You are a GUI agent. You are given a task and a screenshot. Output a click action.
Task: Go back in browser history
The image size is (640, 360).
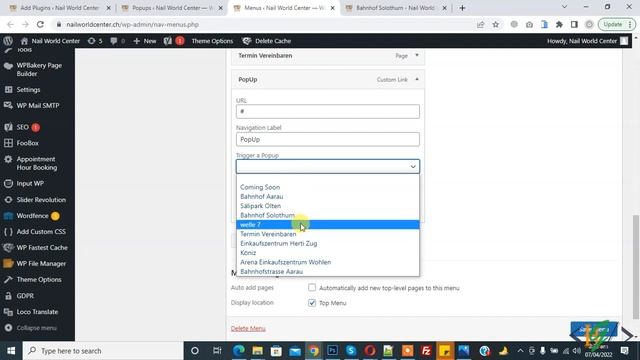coord(10,24)
